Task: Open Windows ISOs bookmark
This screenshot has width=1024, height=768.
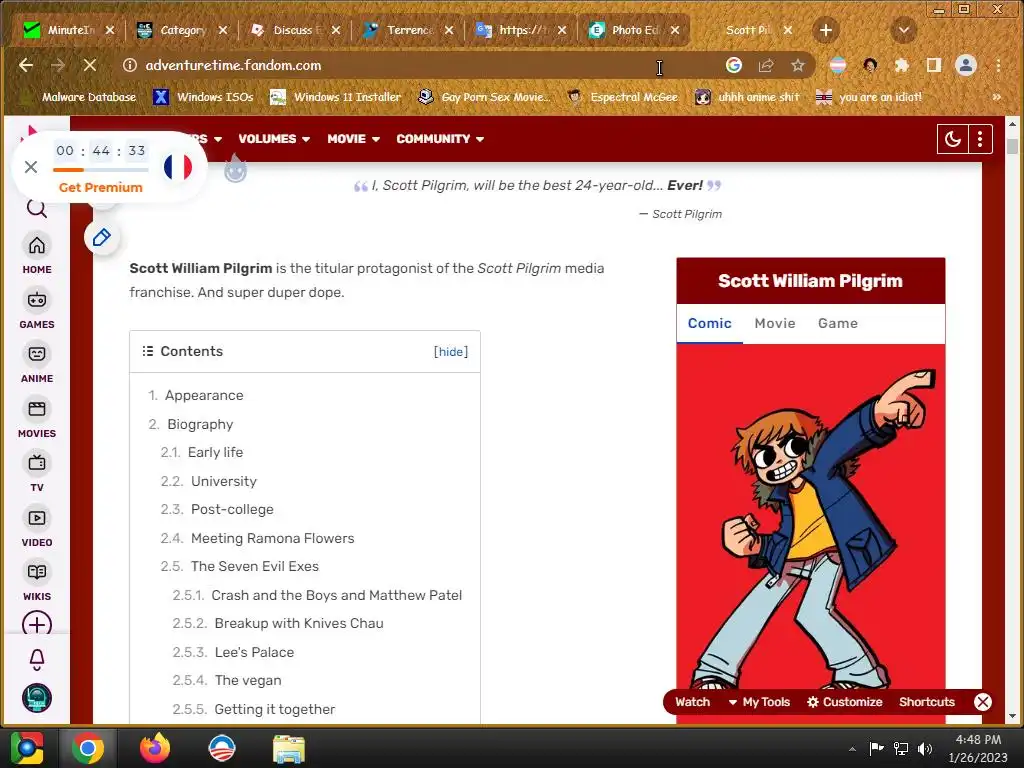Action: [203, 97]
